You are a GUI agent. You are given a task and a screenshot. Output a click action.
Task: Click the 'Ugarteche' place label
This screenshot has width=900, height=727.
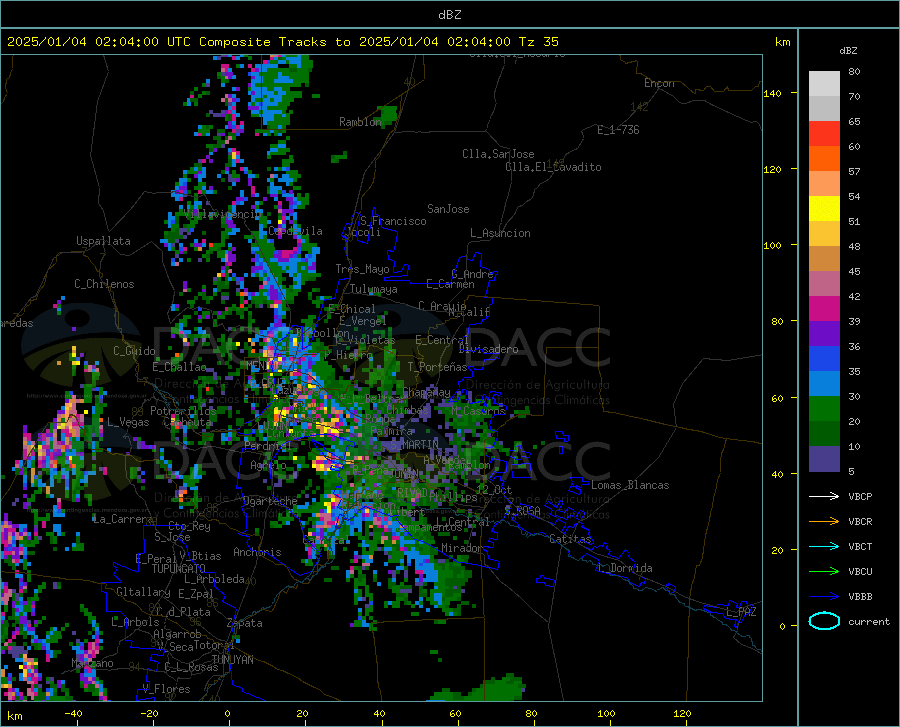click(x=270, y=500)
